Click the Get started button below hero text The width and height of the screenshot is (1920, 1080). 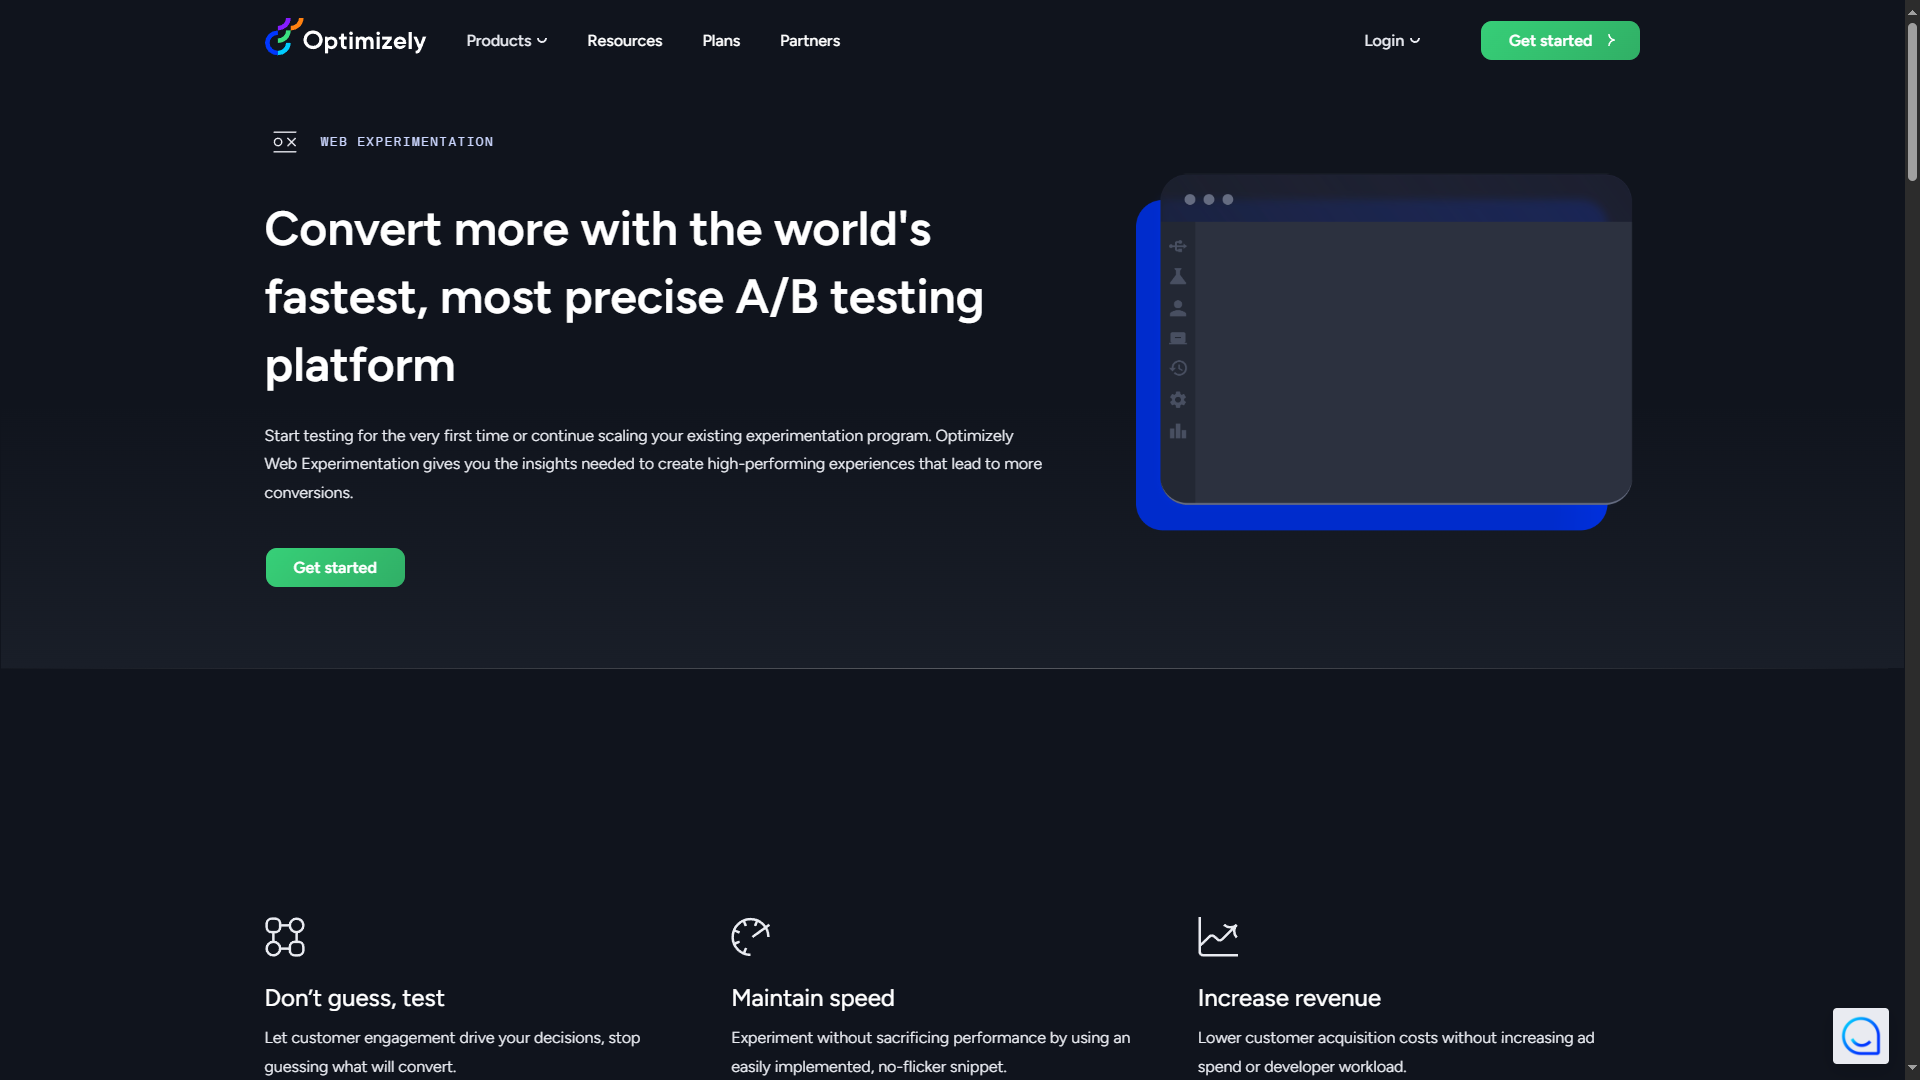(335, 567)
